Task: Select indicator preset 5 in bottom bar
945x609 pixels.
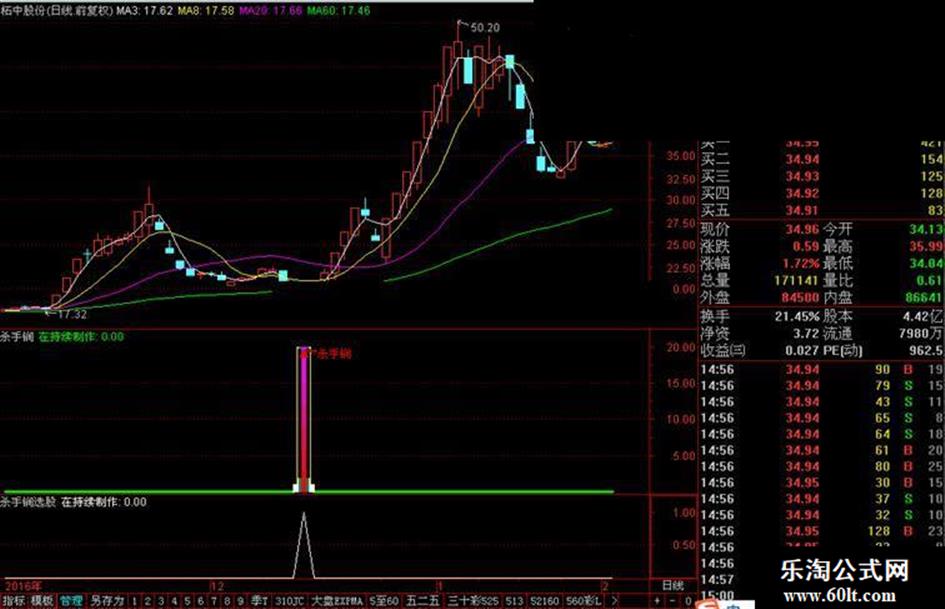Action: [x=187, y=601]
